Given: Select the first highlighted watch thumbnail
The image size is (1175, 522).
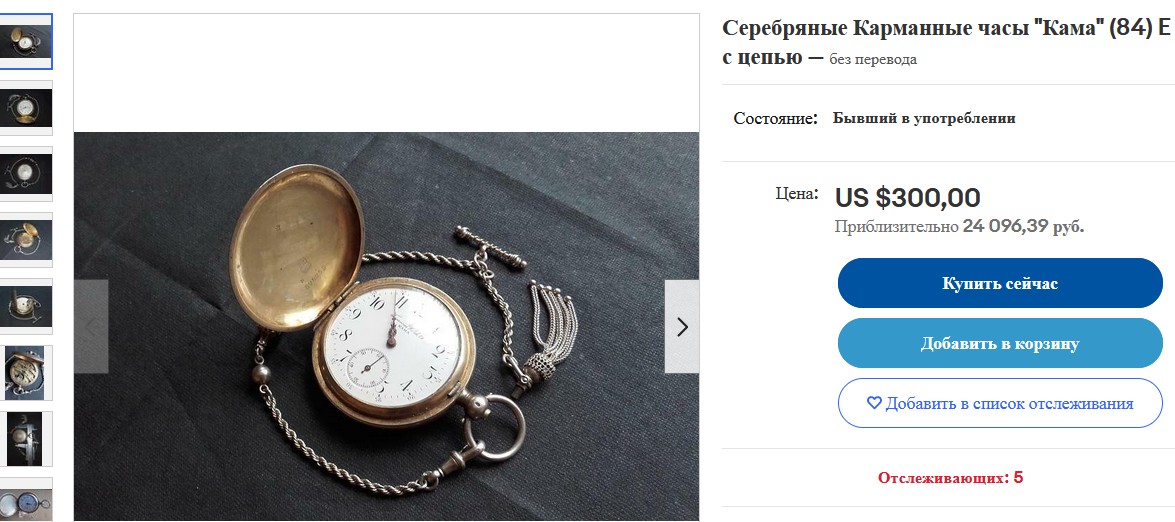Looking at the screenshot, I should 26,42.
